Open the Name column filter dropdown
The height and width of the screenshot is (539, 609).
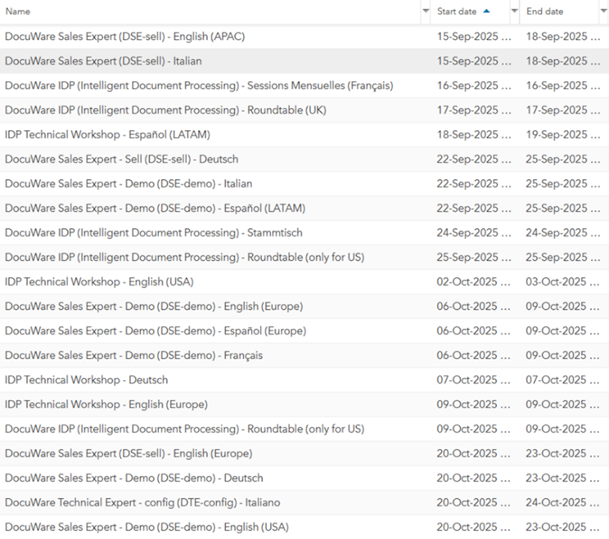(x=426, y=12)
